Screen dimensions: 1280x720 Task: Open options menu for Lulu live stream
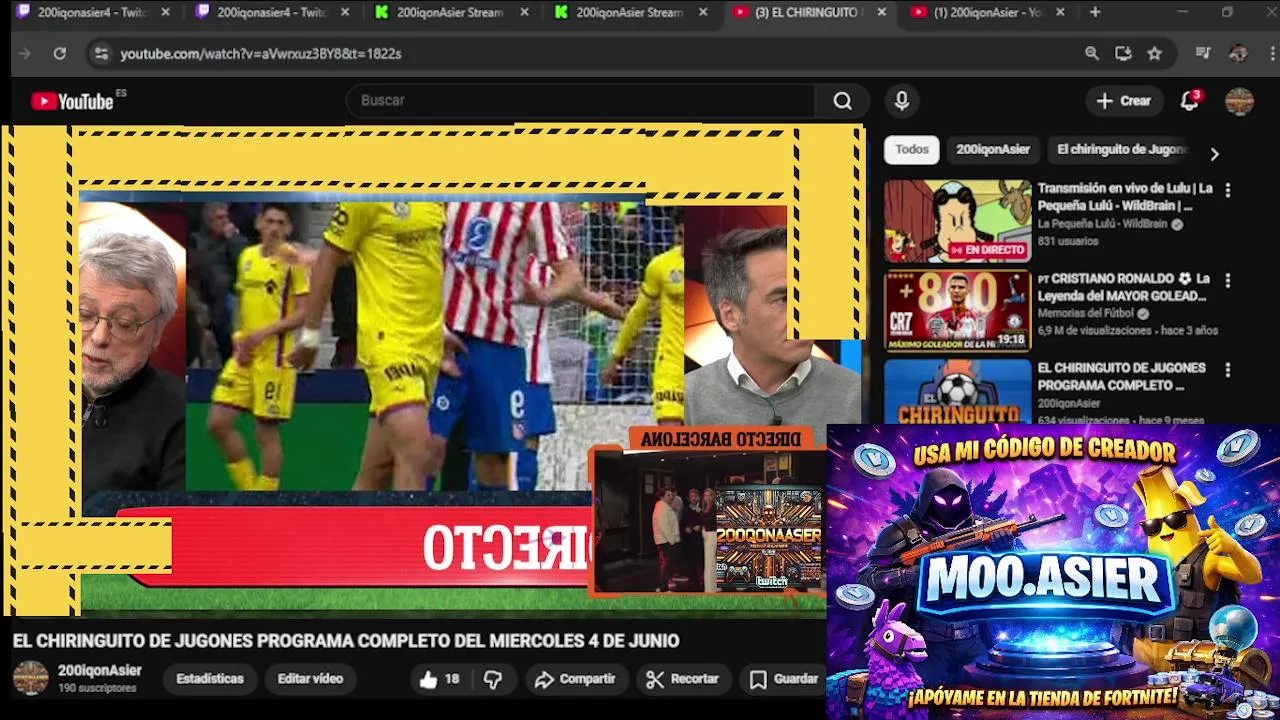pos(1227,189)
